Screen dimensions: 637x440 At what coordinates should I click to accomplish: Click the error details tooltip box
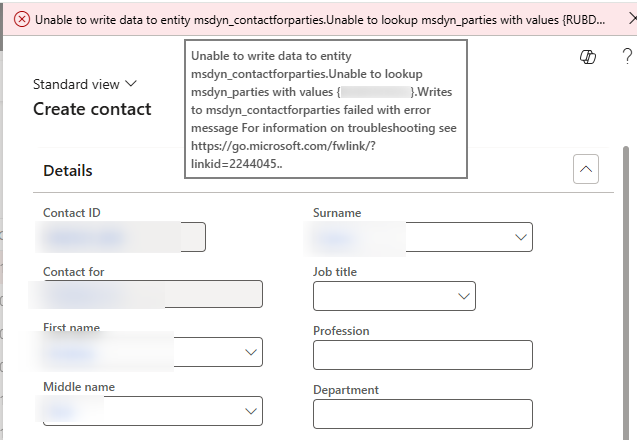(325, 110)
